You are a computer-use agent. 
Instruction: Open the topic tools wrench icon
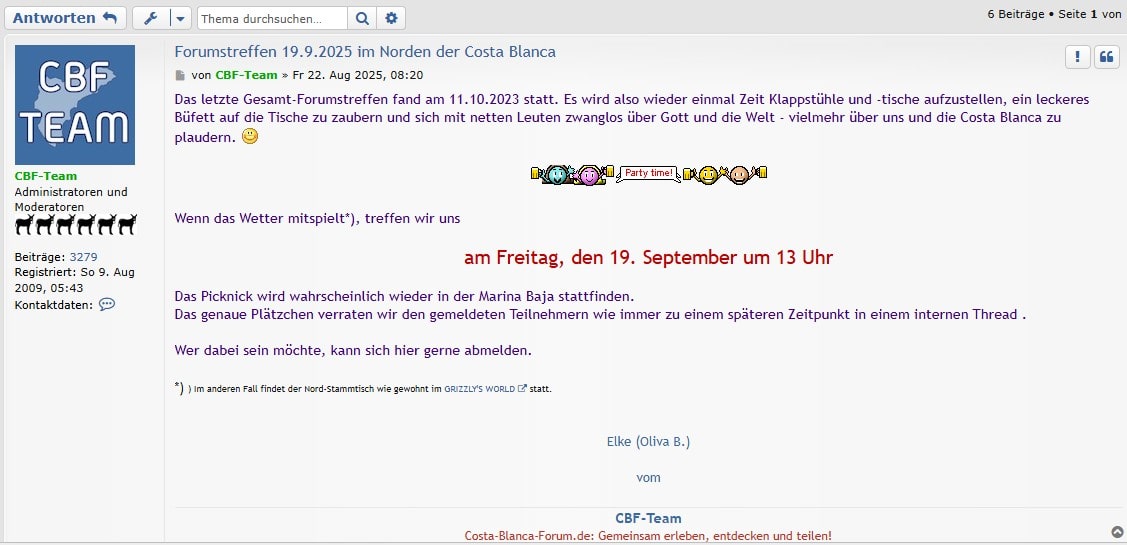point(151,18)
